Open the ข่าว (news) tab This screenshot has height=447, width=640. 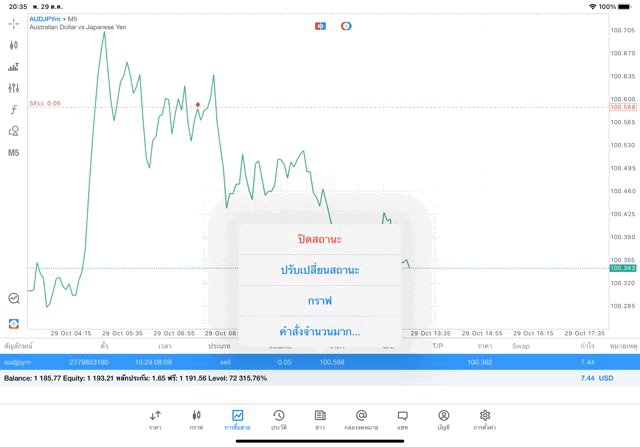tap(320, 419)
